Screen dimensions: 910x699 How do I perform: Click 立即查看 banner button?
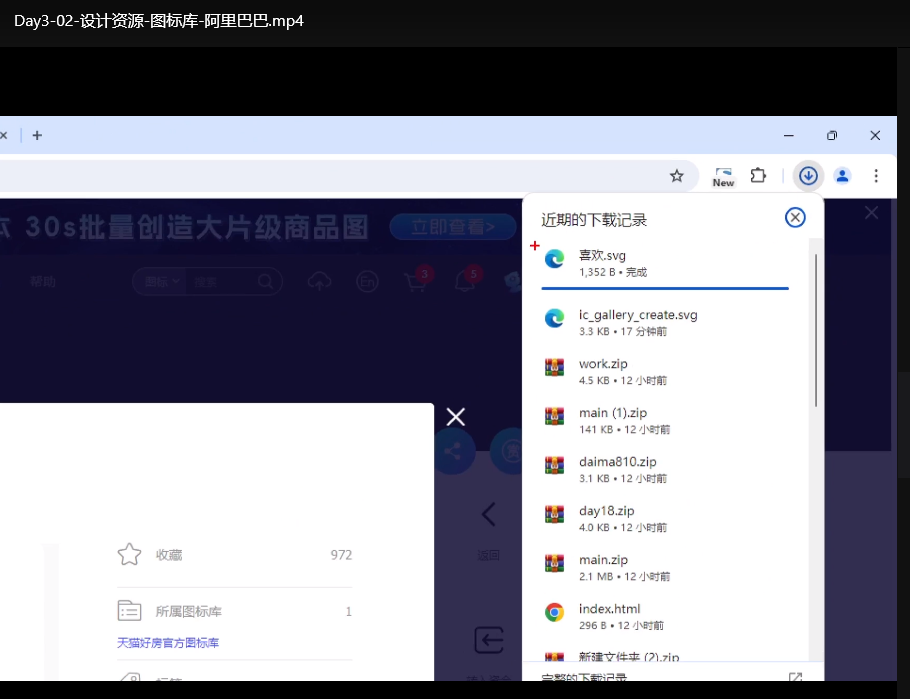(x=453, y=226)
